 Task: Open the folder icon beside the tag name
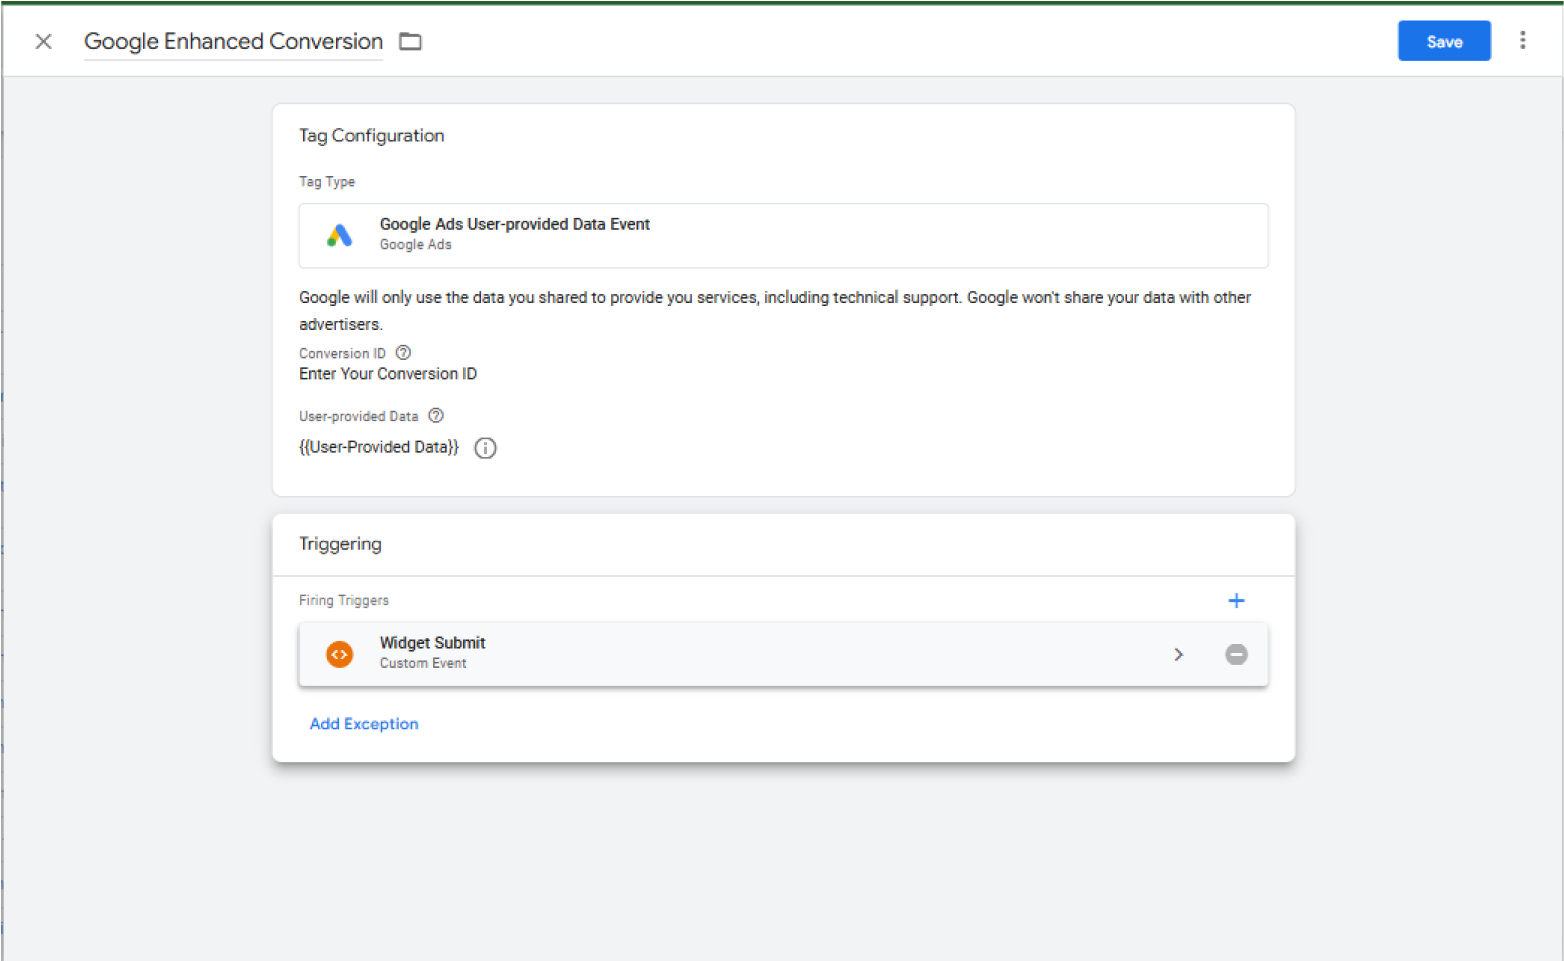[410, 41]
